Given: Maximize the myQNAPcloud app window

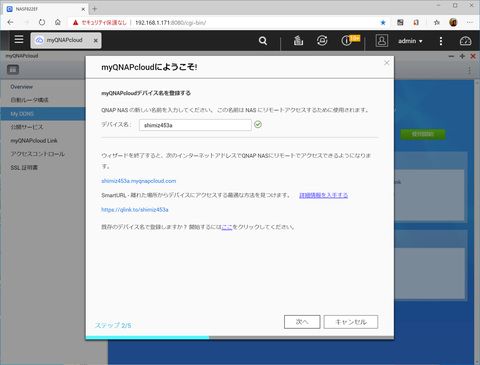Looking at the screenshot, I should click(462, 56).
